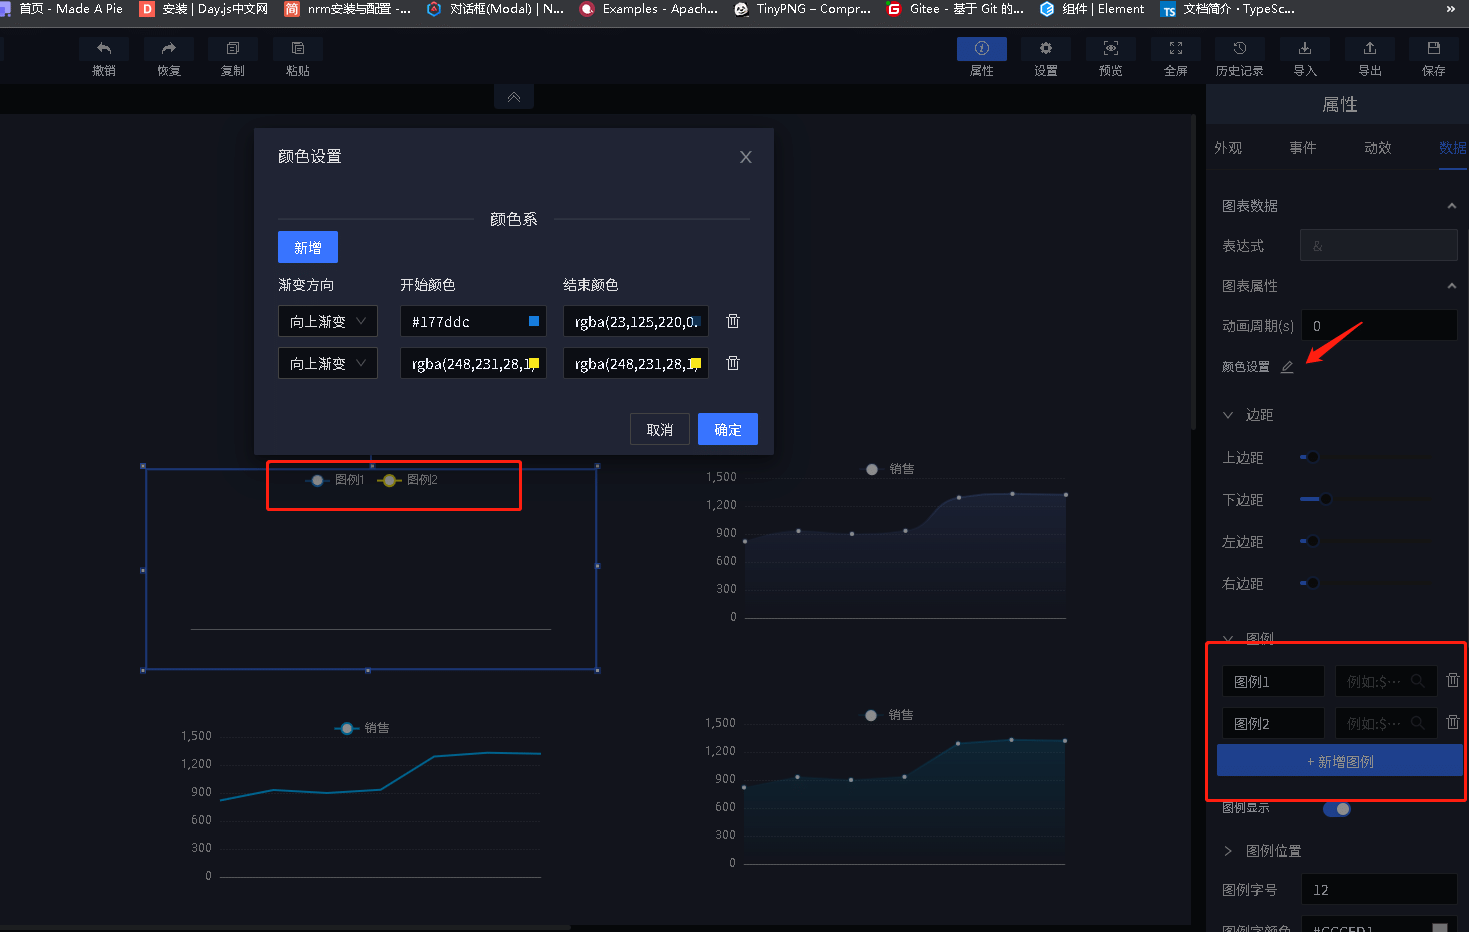The image size is (1469, 932).
Task: Delete the first color row with trash icon
Action: click(x=733, y=321)
